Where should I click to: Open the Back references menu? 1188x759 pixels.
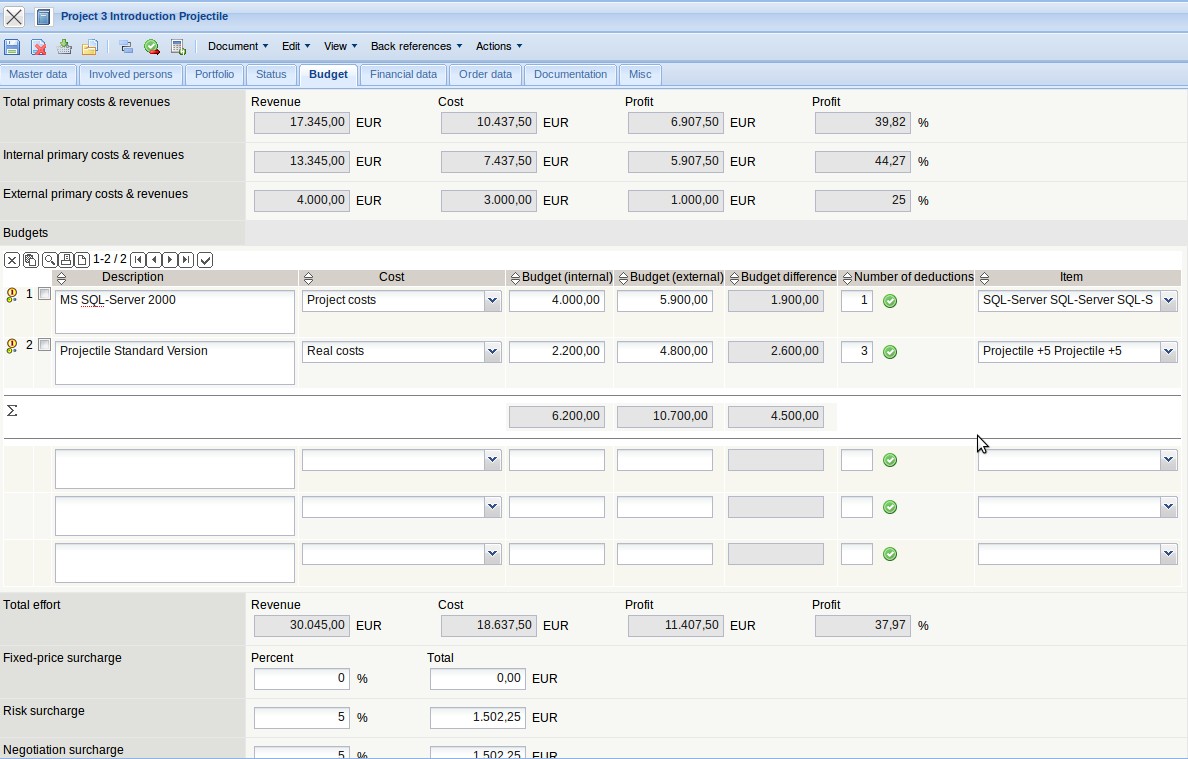pyautogui.click(x=416, y=46)
